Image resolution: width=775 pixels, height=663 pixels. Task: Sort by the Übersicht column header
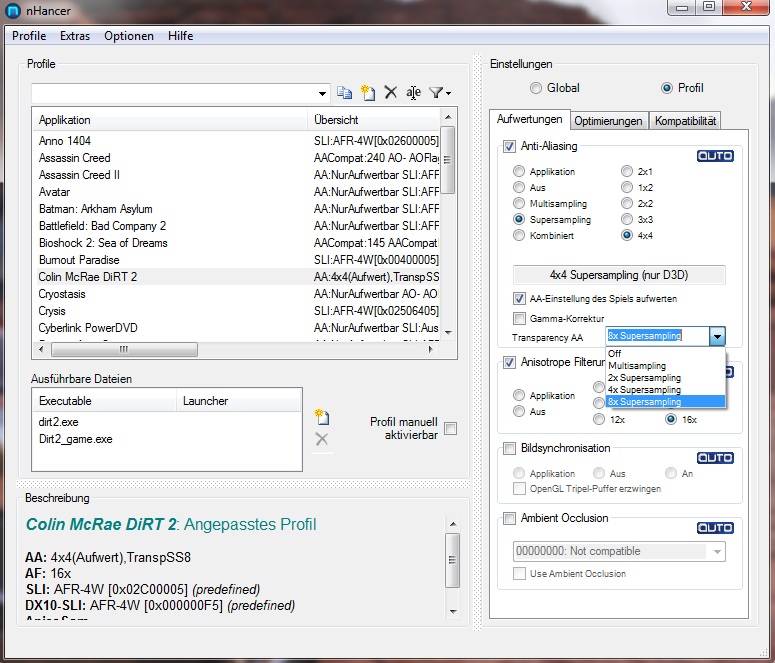(x=374, y=120)
